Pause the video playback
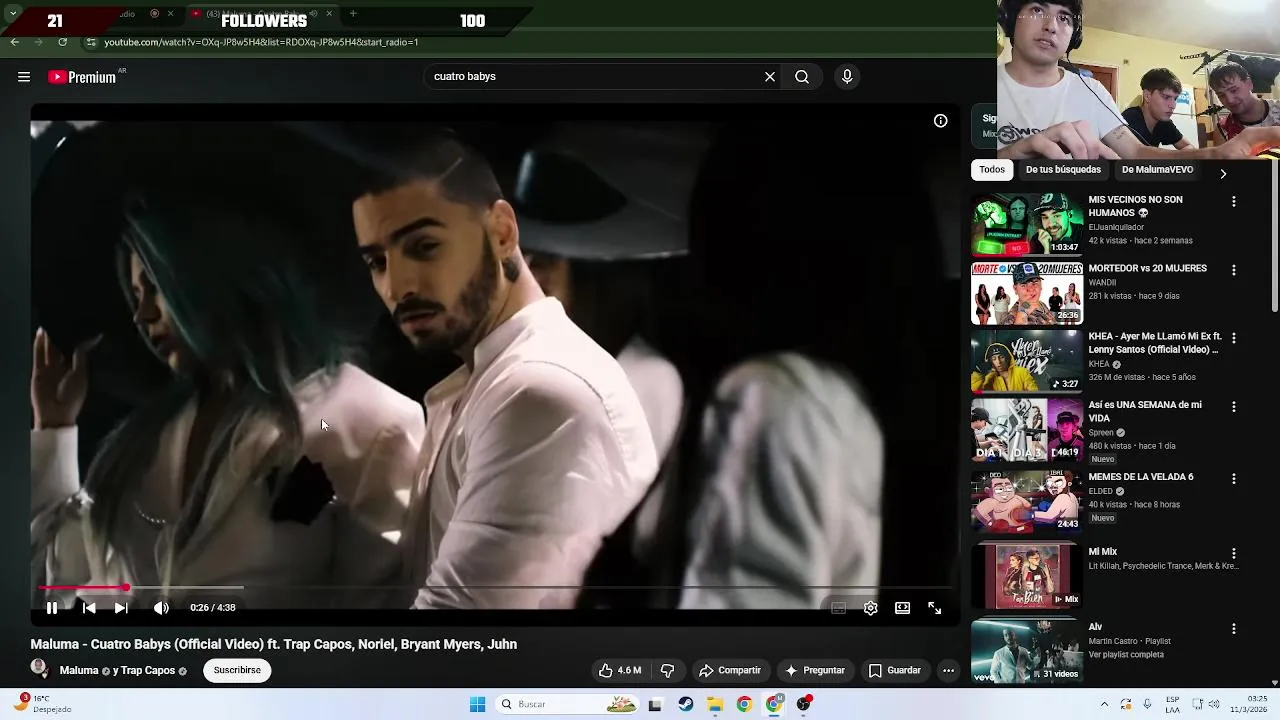The width and height of the screenshot is (1280, 720). [x=52, y=608]
